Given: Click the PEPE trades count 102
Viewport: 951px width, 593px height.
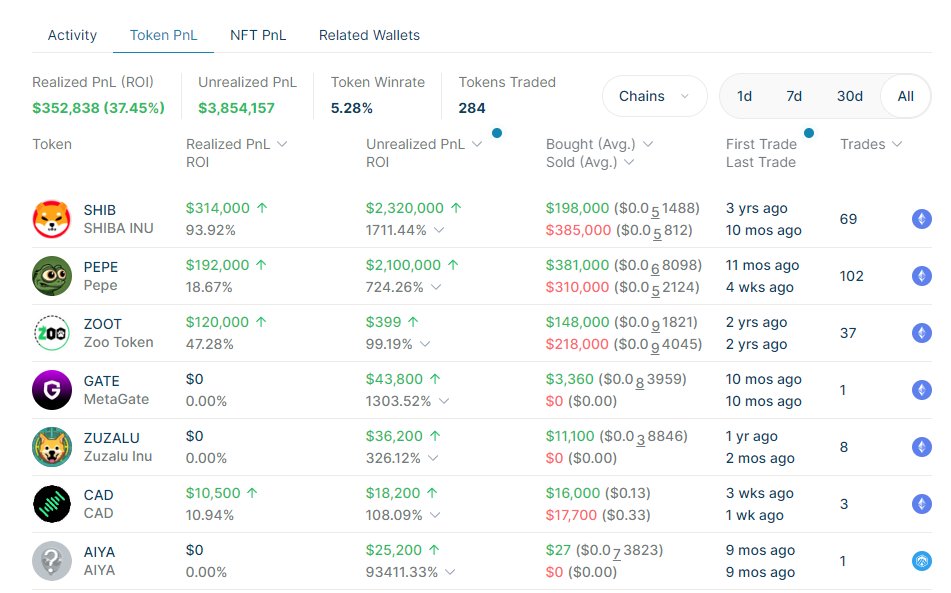Looking at the screenshot, I should click(x=852, y=276).
